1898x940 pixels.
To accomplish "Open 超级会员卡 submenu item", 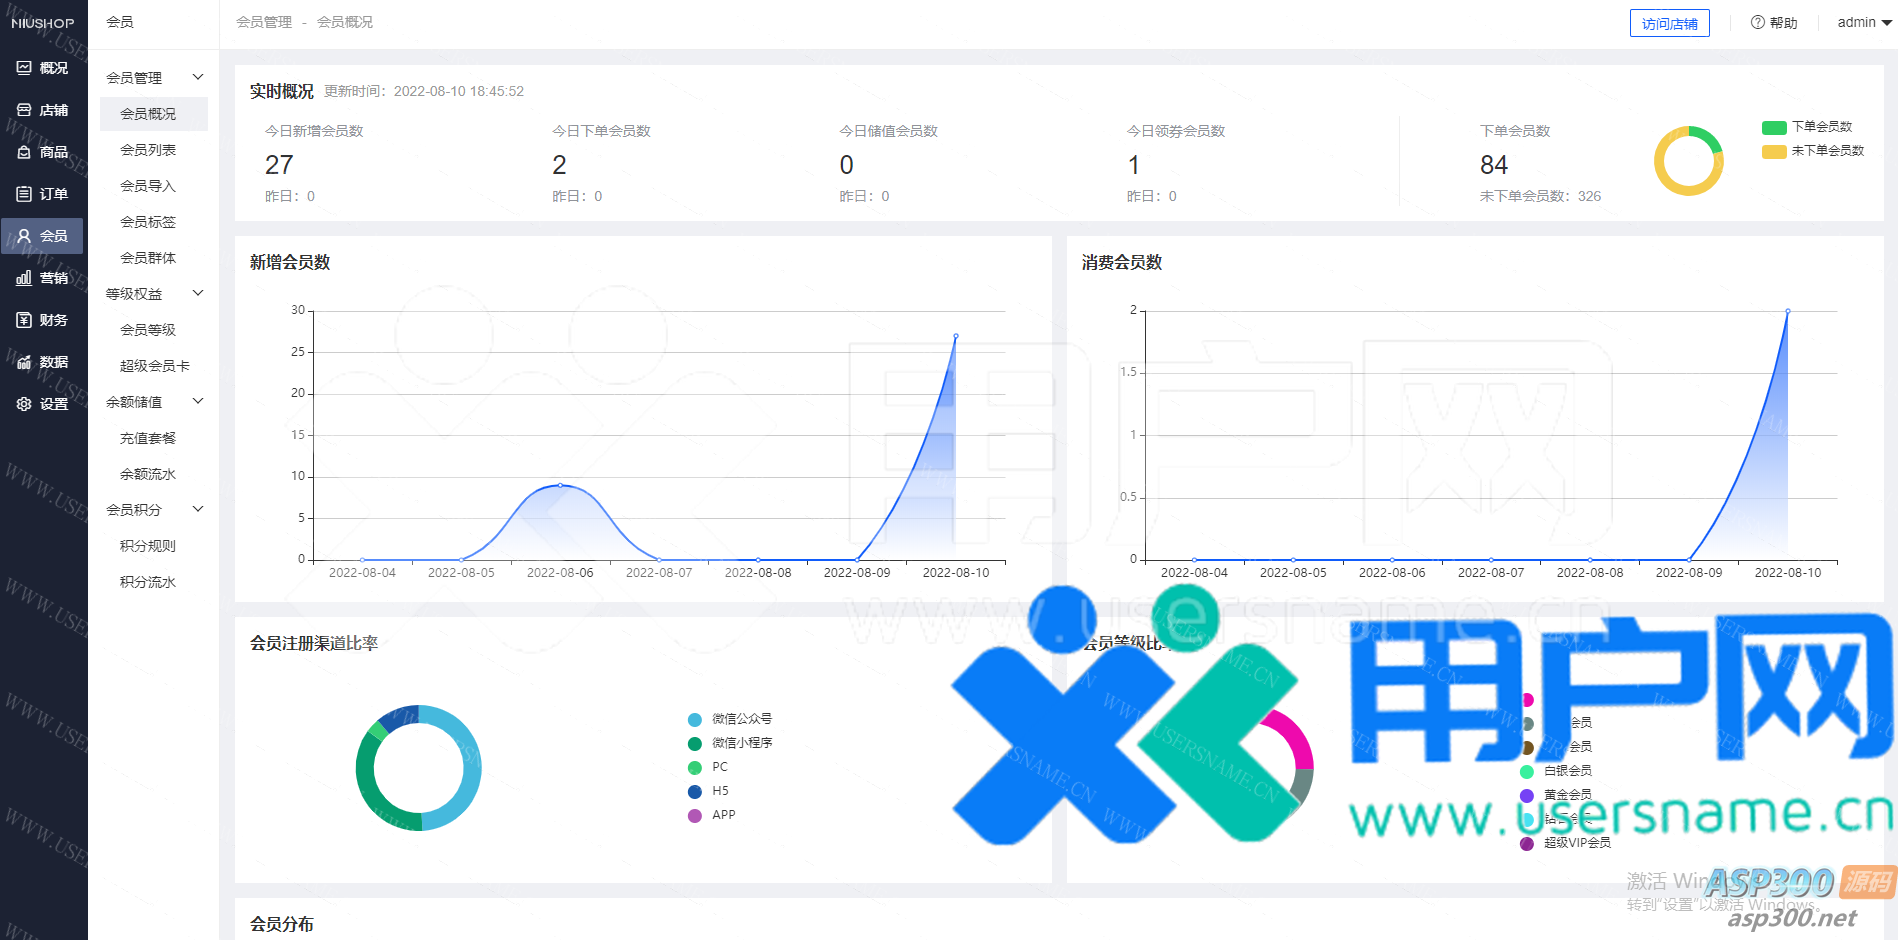I will pos(154,366).
